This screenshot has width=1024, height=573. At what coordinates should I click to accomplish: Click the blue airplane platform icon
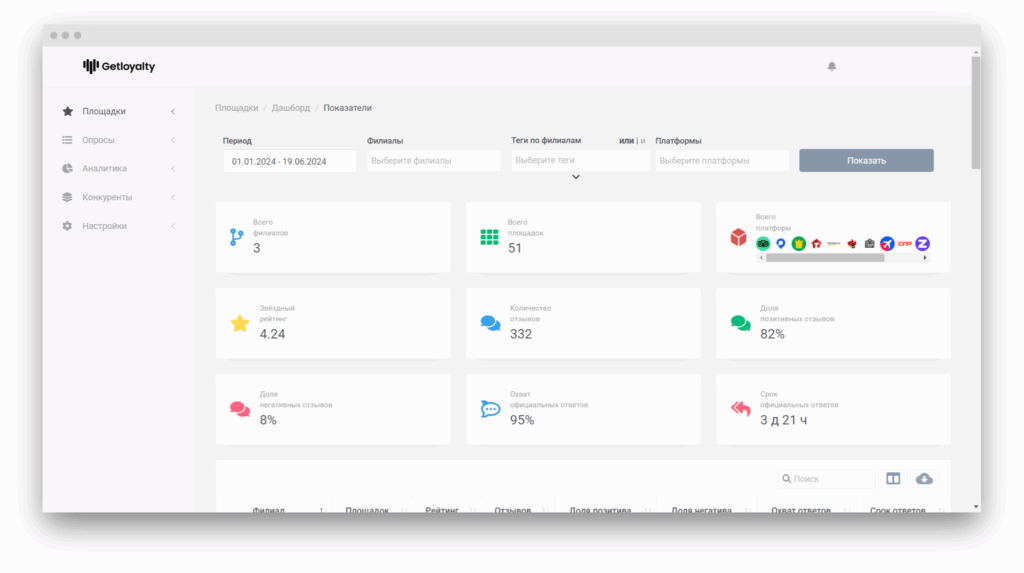point(887,243)
